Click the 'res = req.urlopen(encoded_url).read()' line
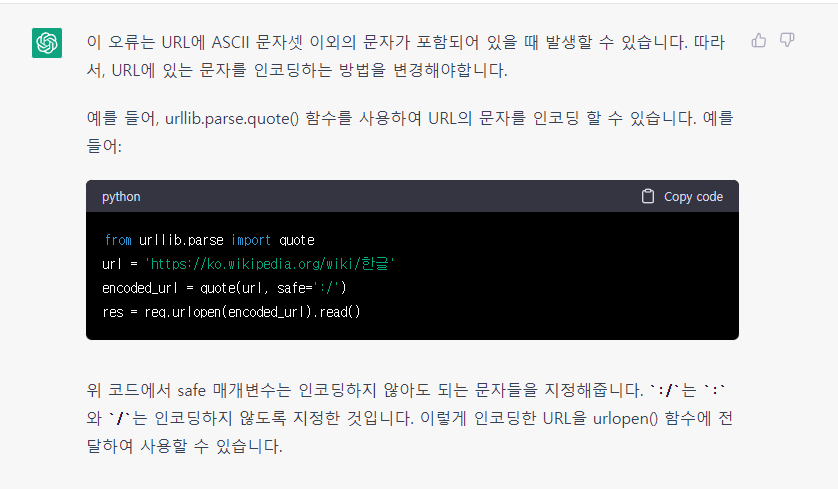 click(x=231, y=312)
